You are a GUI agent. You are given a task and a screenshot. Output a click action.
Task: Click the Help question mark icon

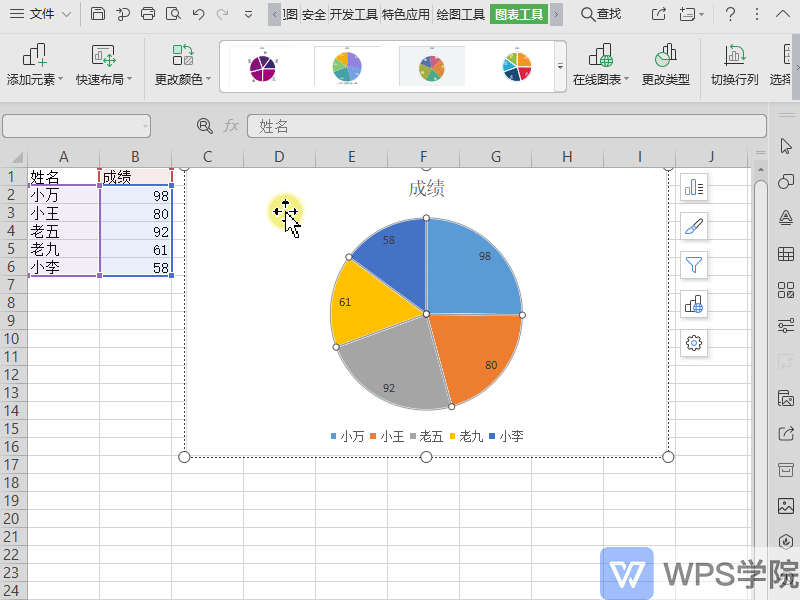click(x=730, y=14)
